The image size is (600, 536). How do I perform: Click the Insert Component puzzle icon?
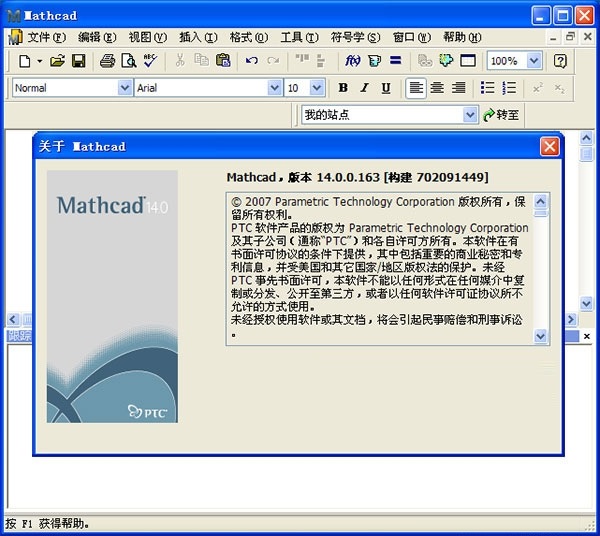click(446, 60)
